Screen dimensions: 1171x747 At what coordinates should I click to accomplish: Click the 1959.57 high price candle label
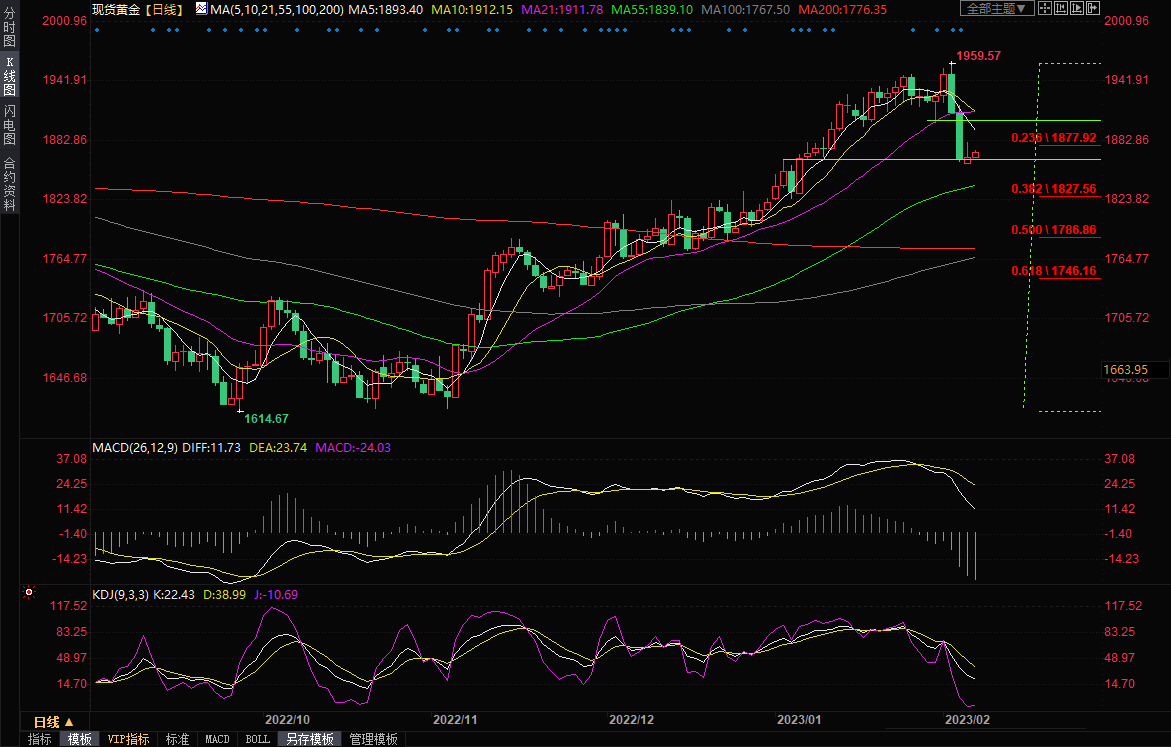977,56
